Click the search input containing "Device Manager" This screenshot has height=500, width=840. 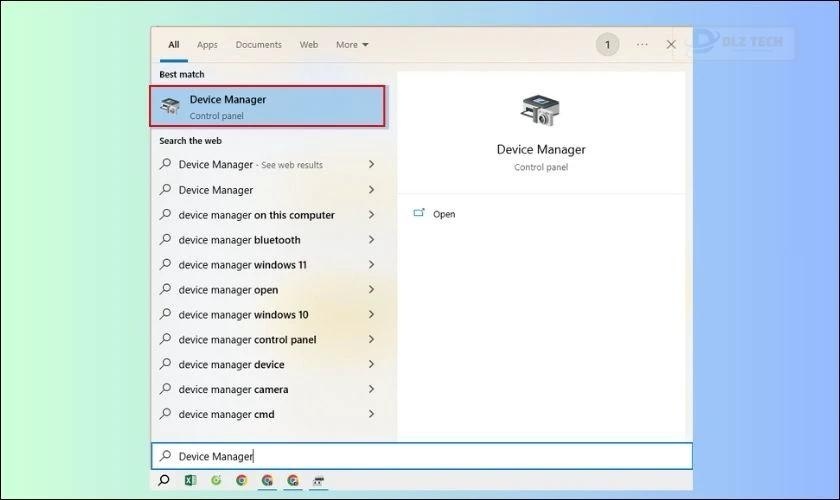click(x=422, y=456)
